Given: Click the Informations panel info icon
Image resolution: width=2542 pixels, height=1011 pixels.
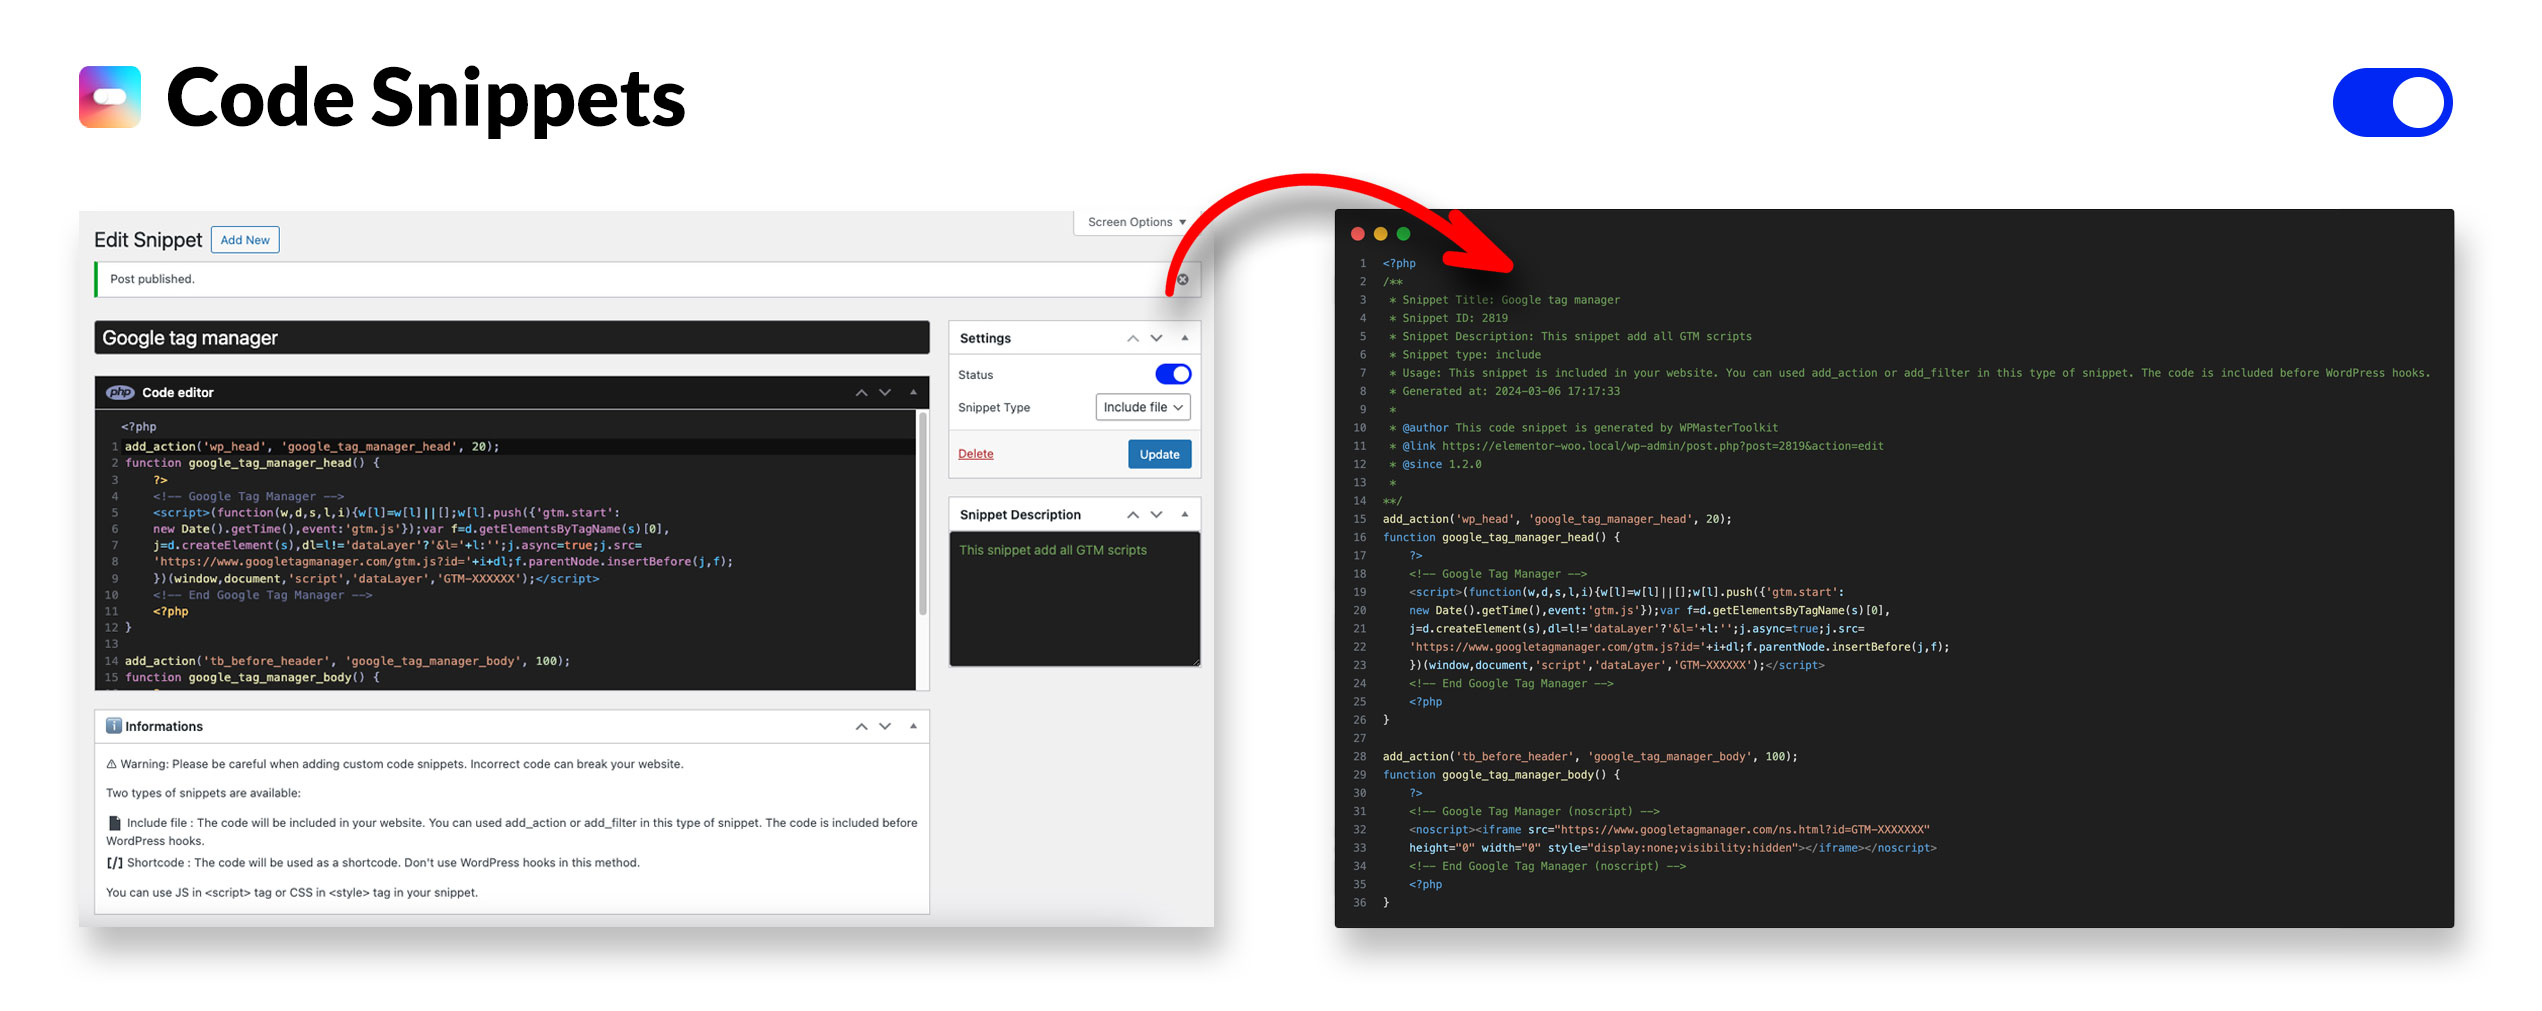Looking at the screenshot, I should [114, 726].
